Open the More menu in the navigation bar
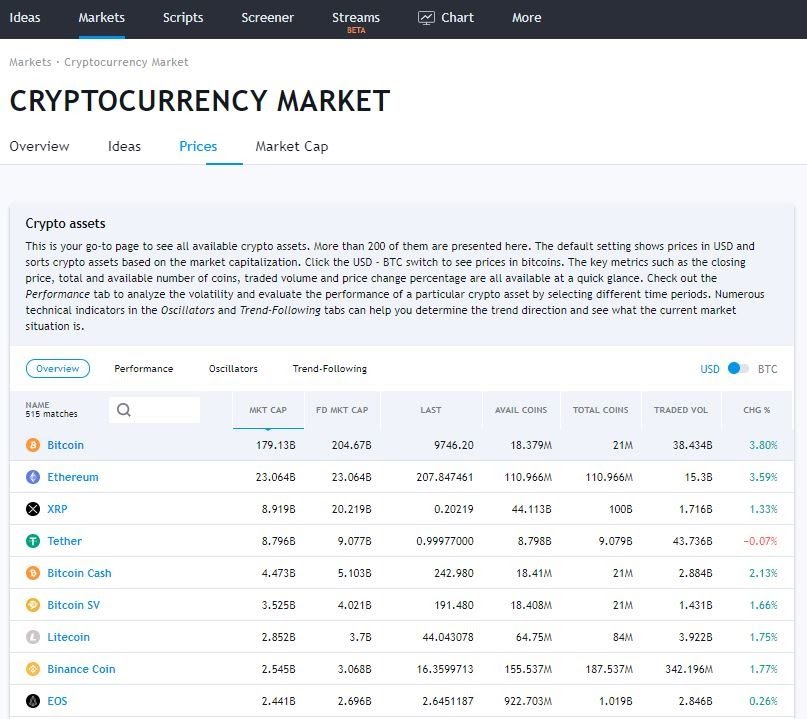807x719 pixels. (x=526, y=17)
